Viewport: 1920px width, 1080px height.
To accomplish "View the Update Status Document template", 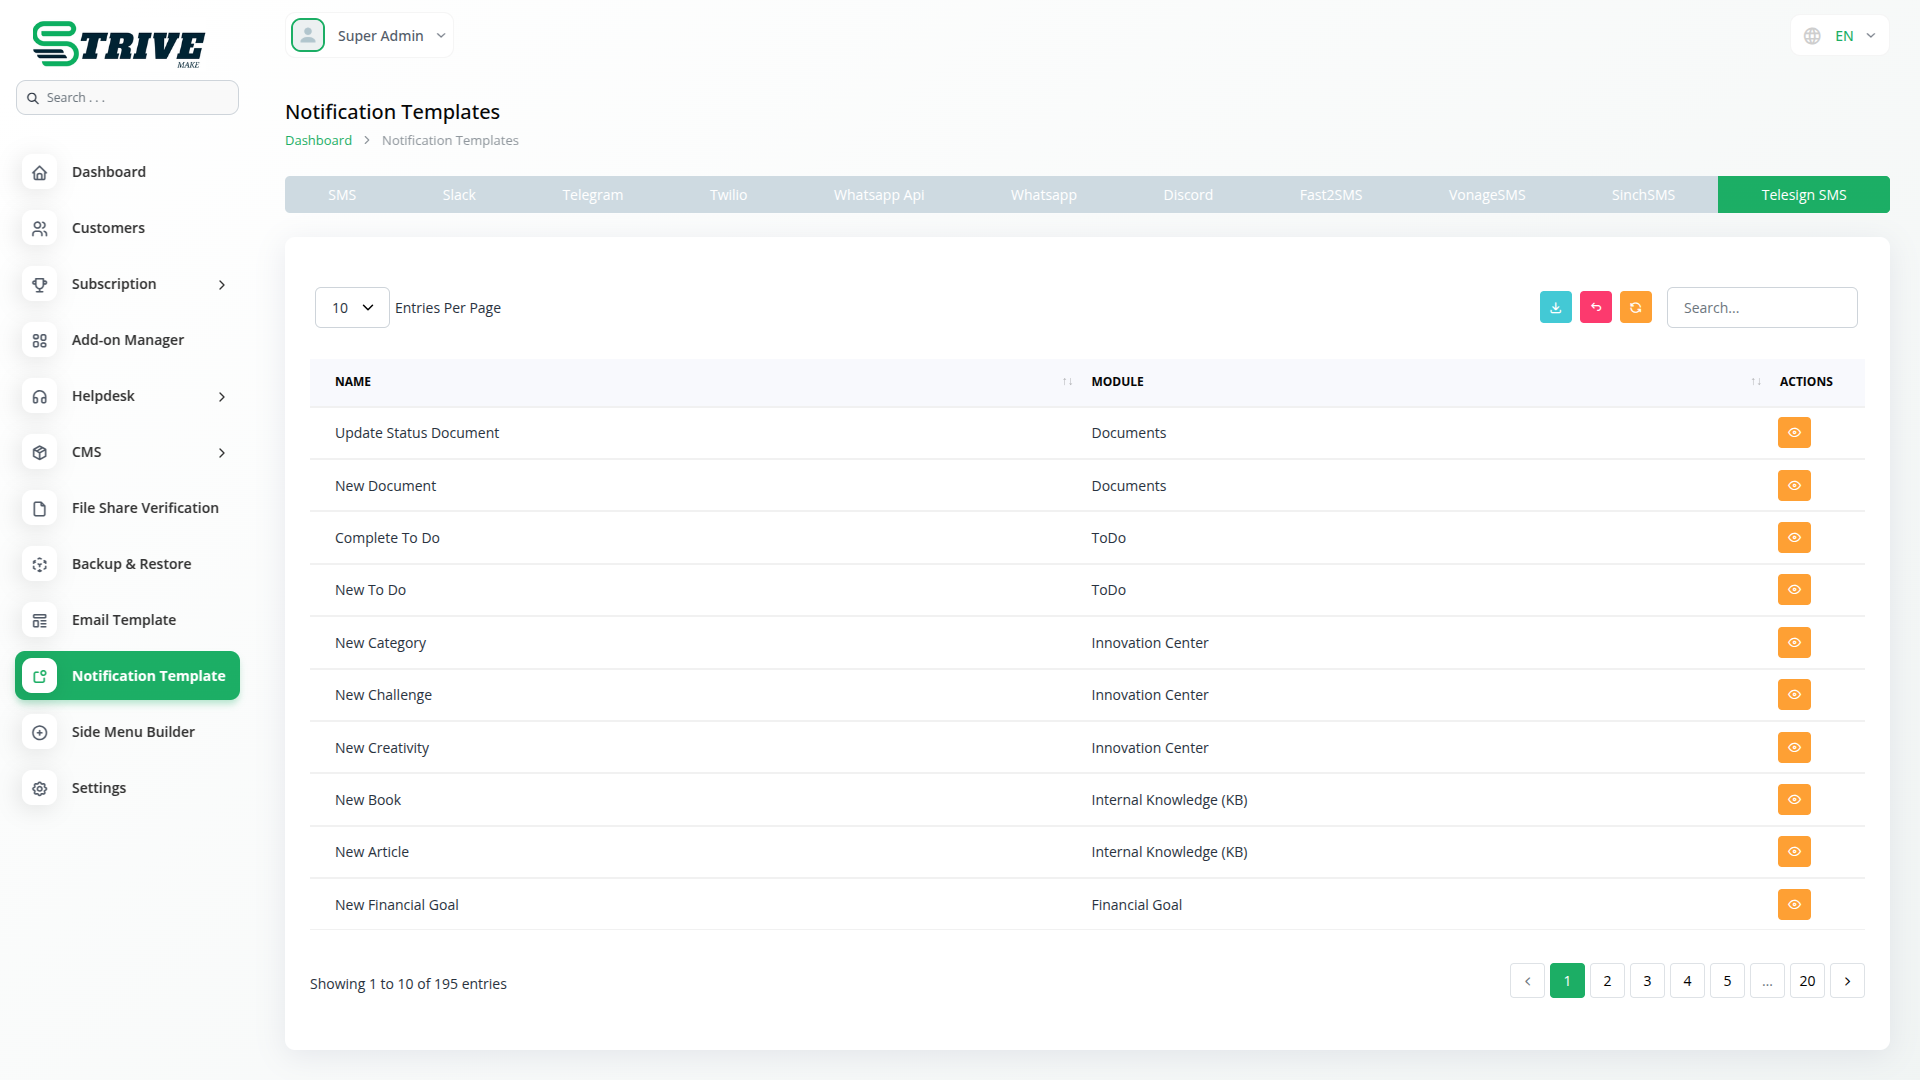I will (1794, 433).
